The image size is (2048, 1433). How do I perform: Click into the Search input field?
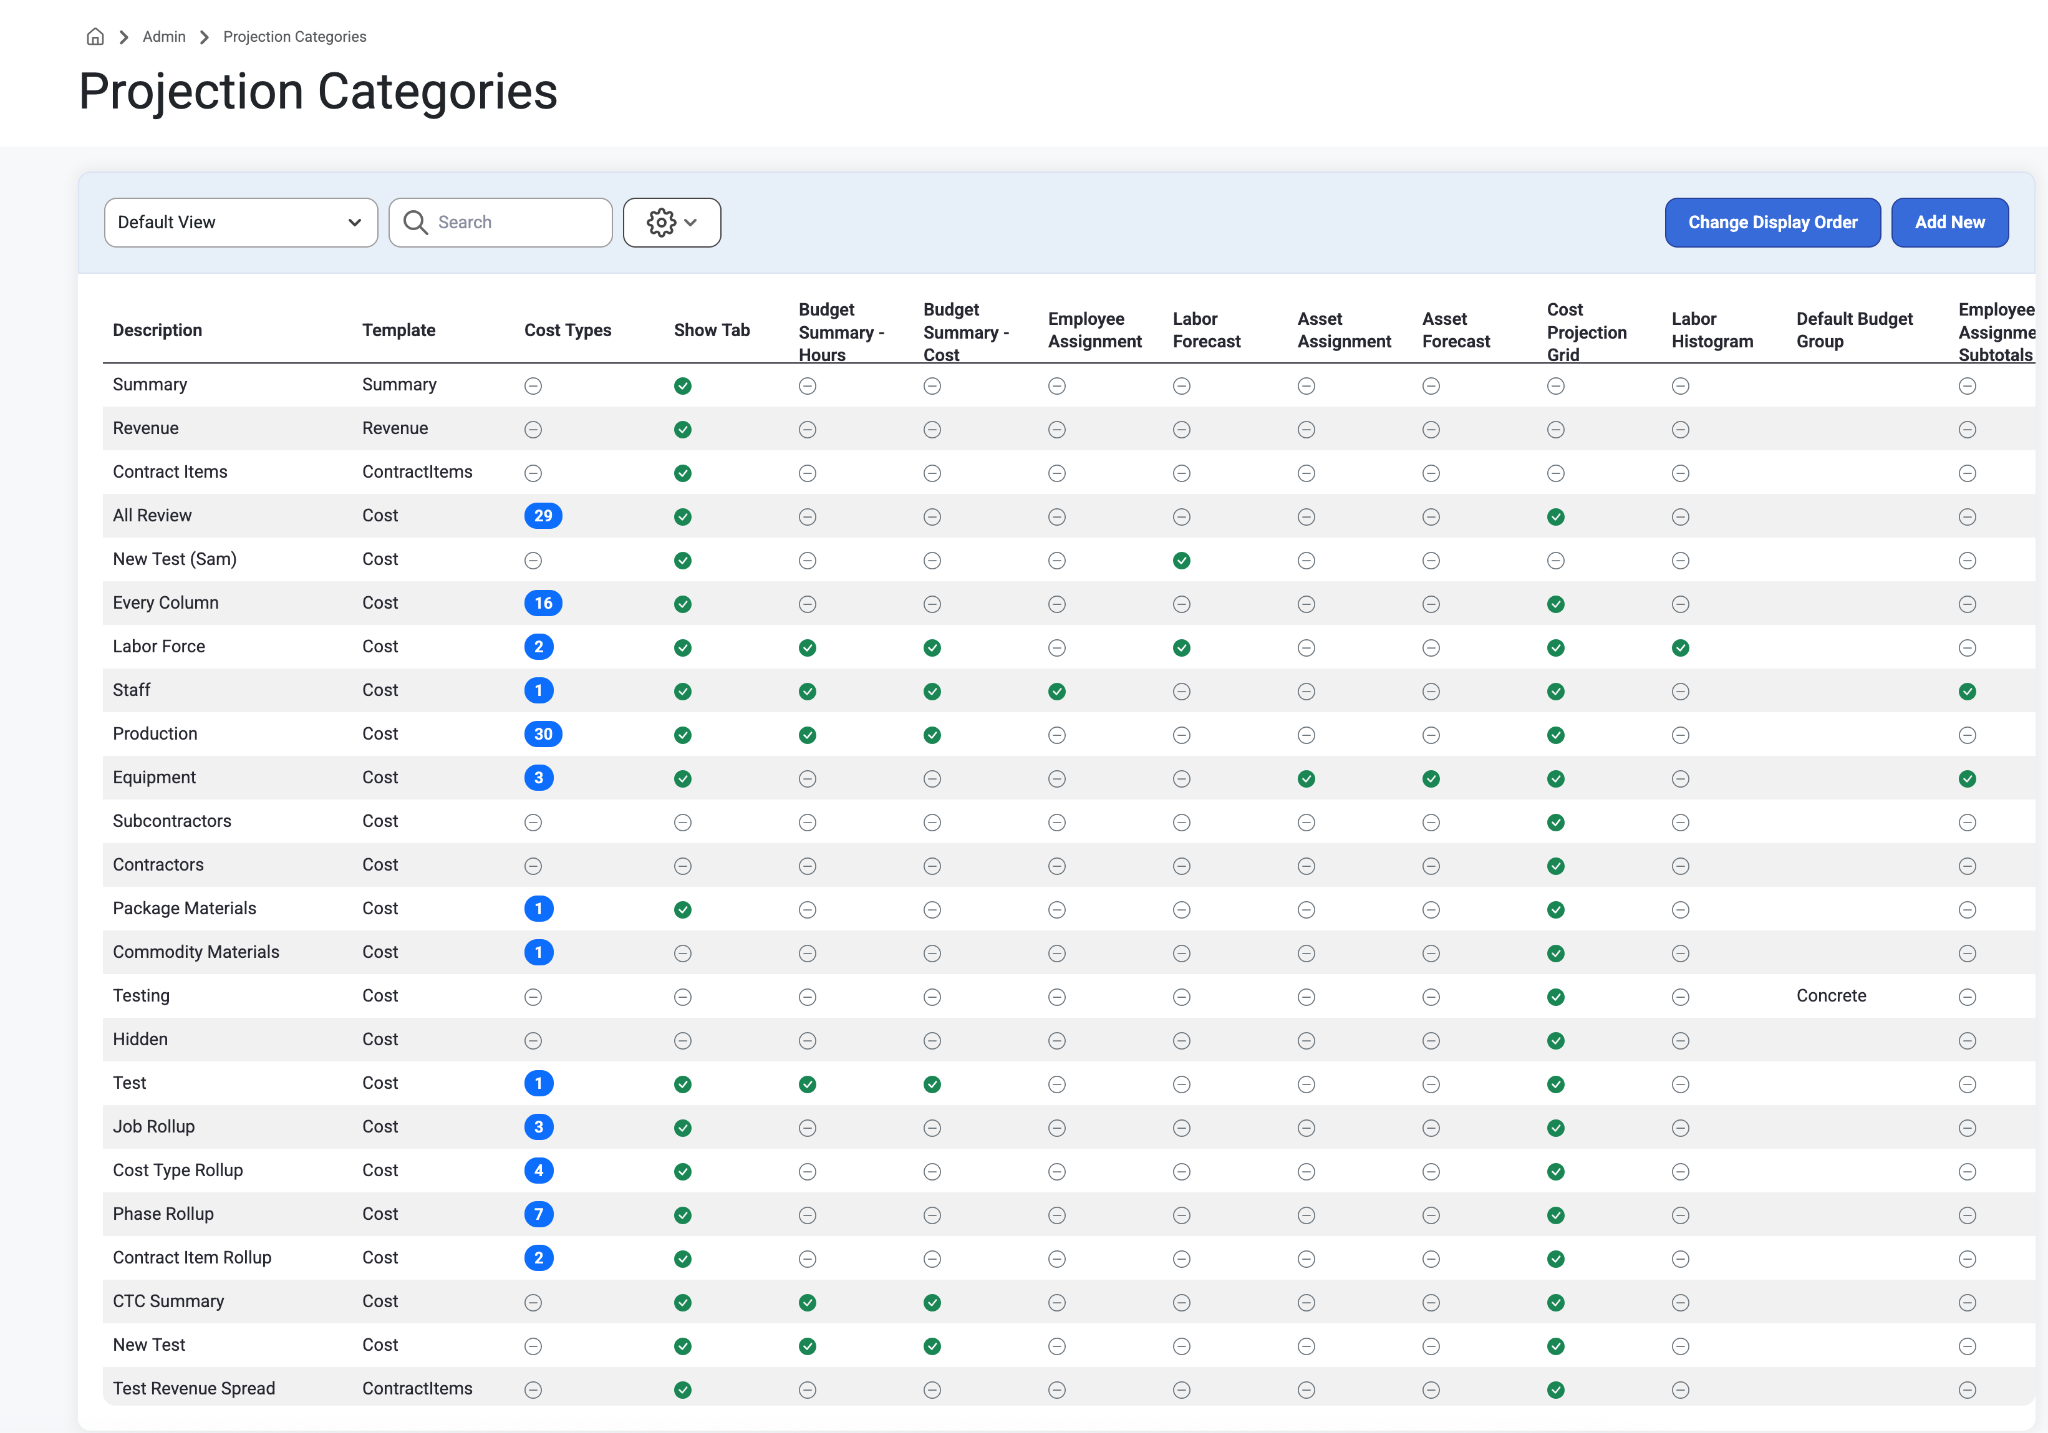[501, 222]
